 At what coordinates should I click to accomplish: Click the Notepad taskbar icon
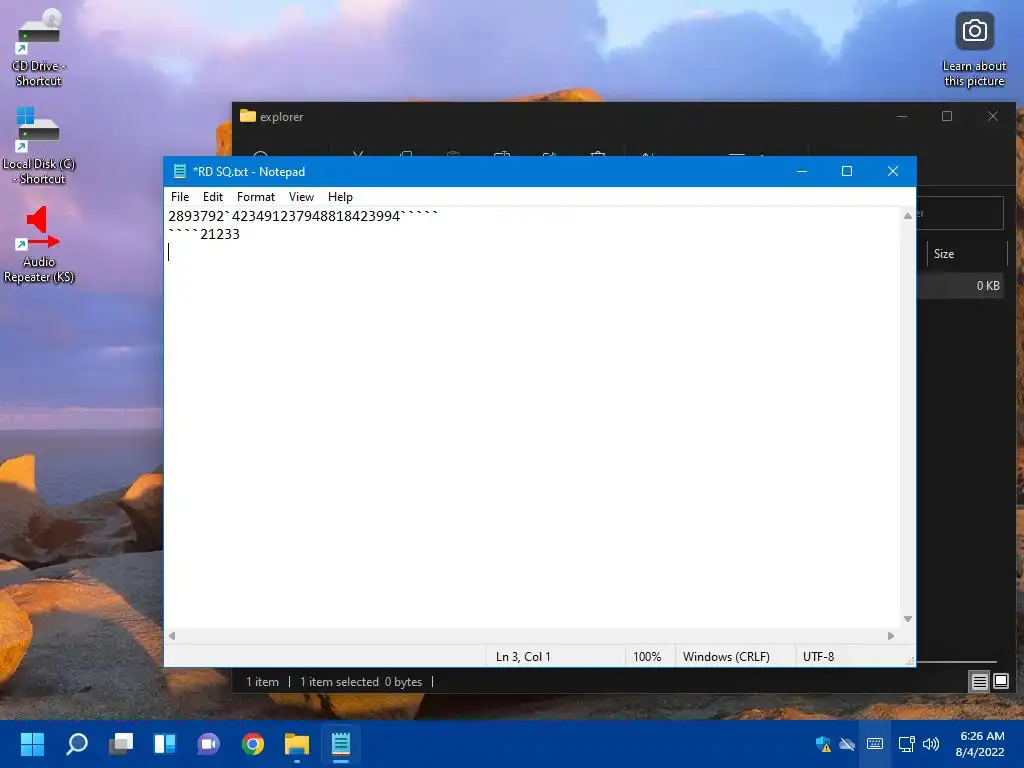[x=341, y=744]
